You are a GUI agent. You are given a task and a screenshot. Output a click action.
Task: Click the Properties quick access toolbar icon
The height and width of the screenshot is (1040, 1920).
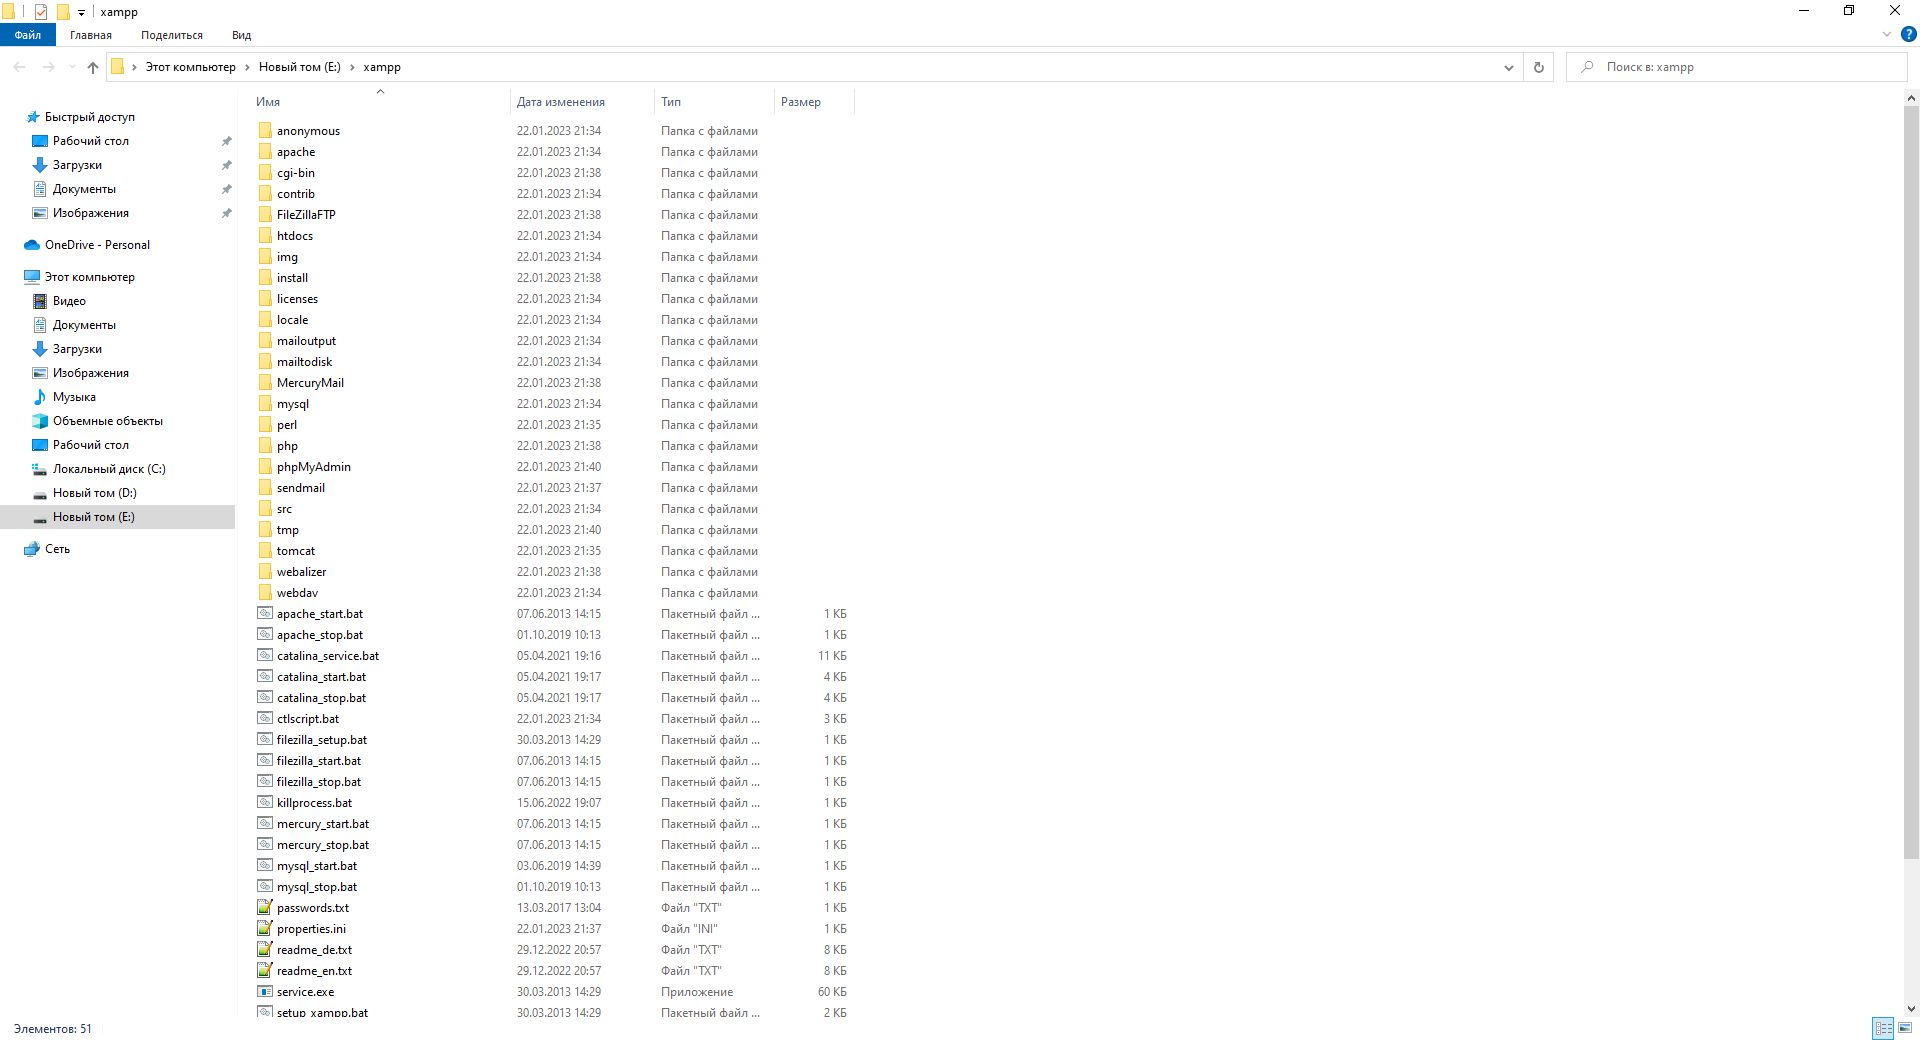(x=41, y=12)
